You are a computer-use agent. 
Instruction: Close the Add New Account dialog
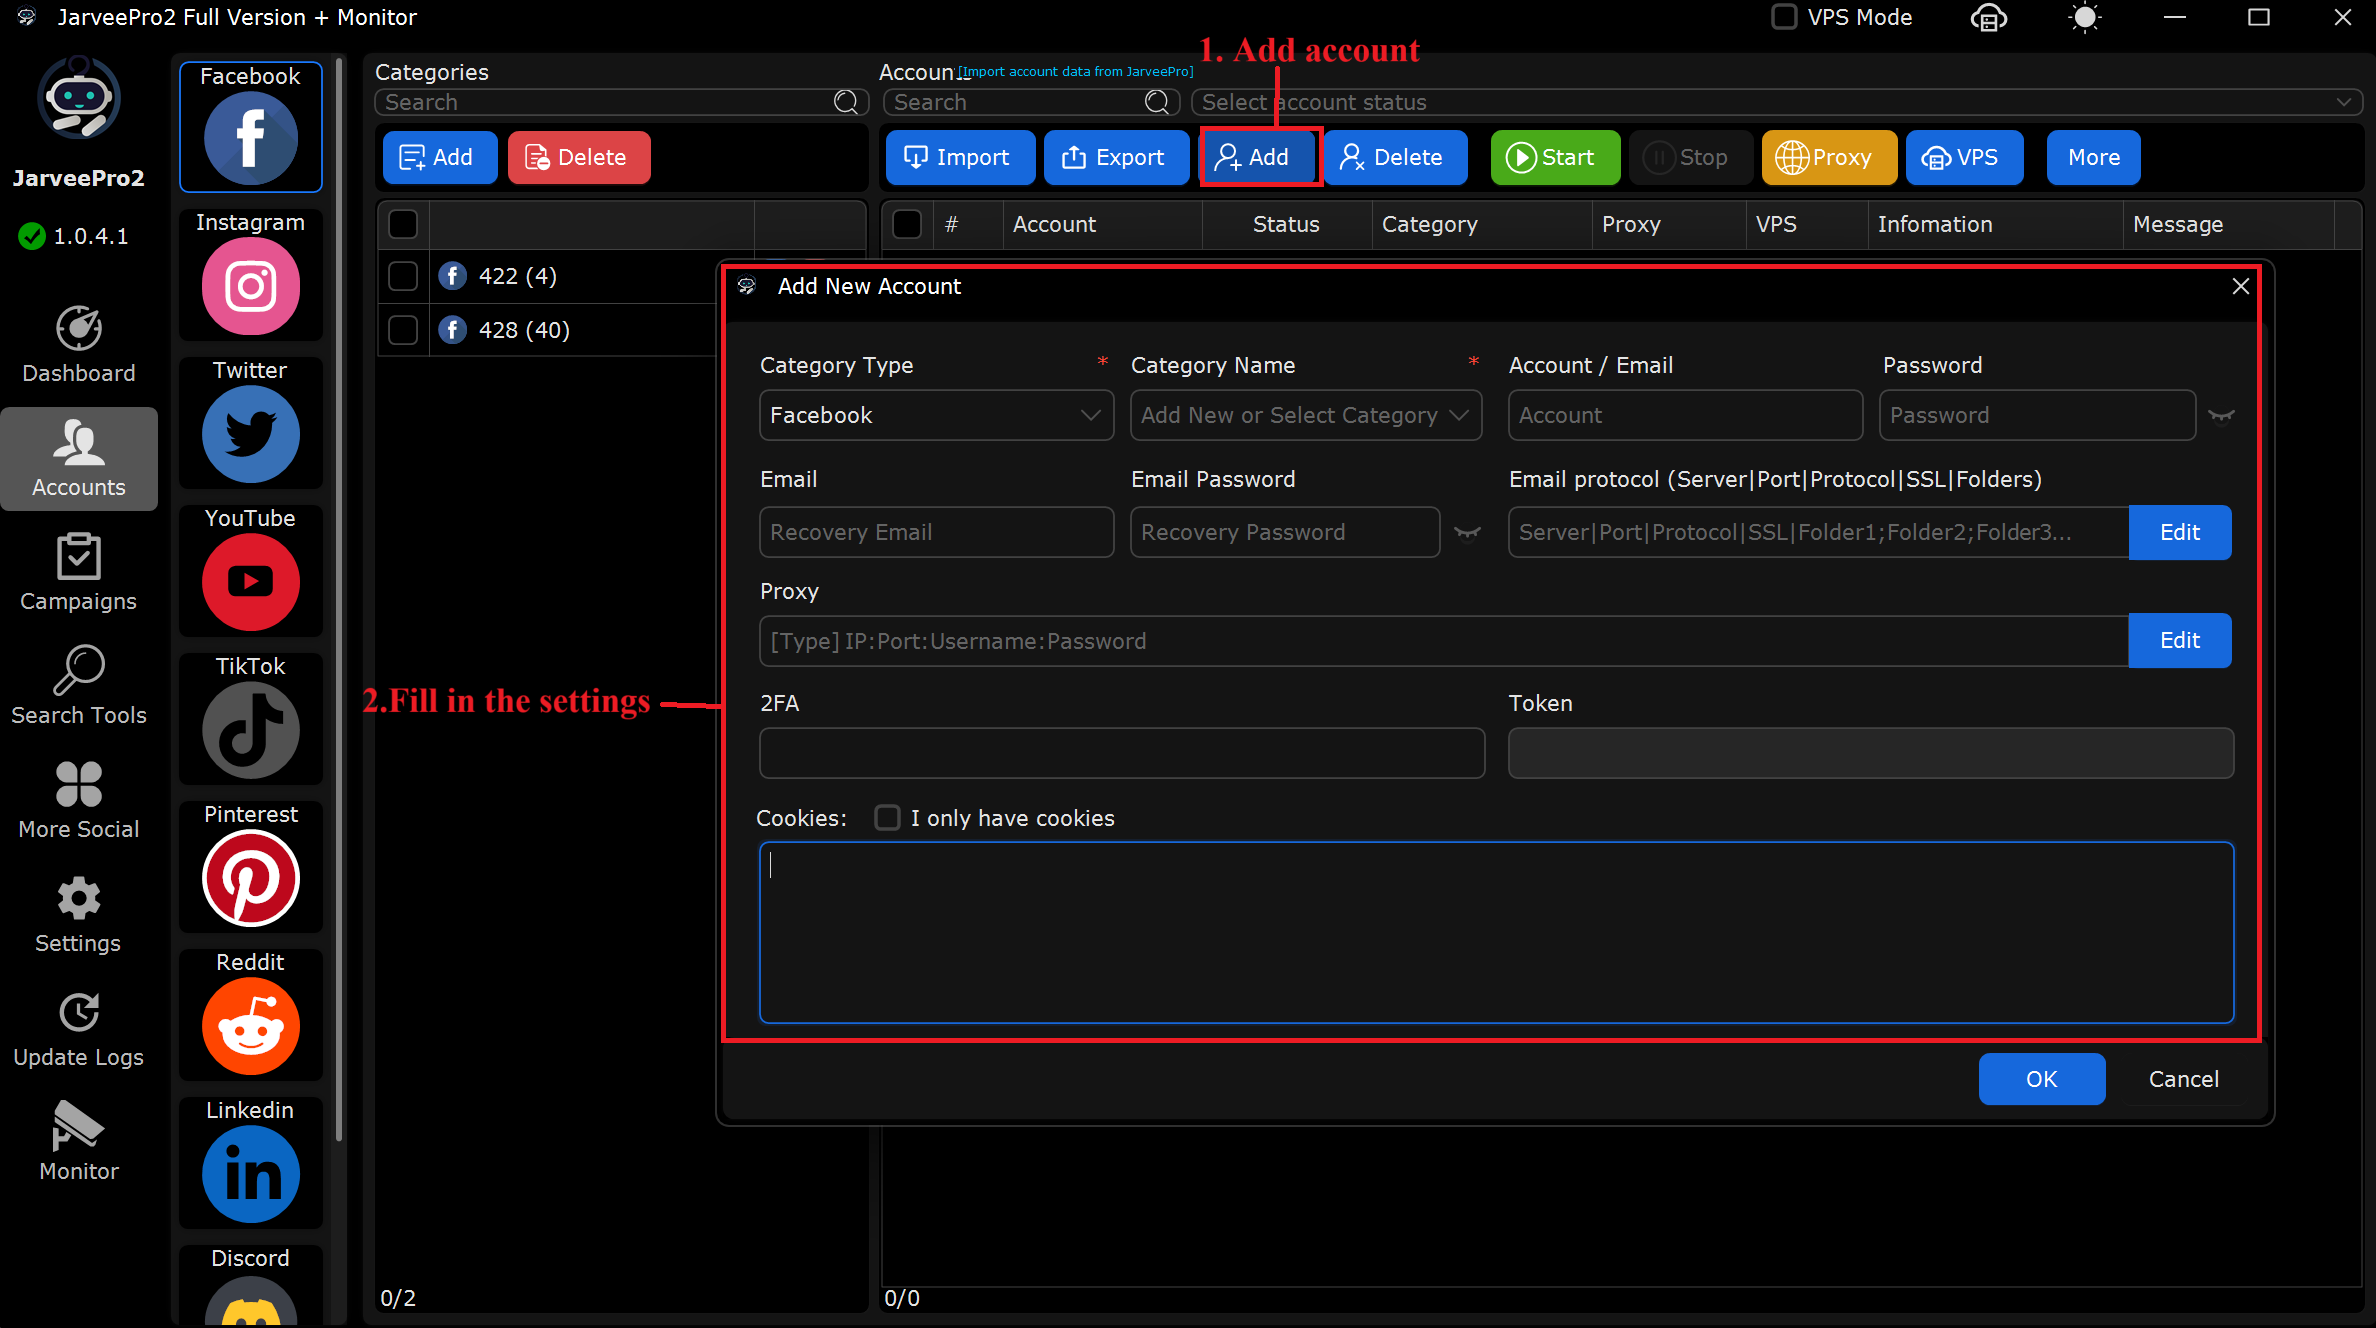pyautogui.click(x=2241, y=287)
